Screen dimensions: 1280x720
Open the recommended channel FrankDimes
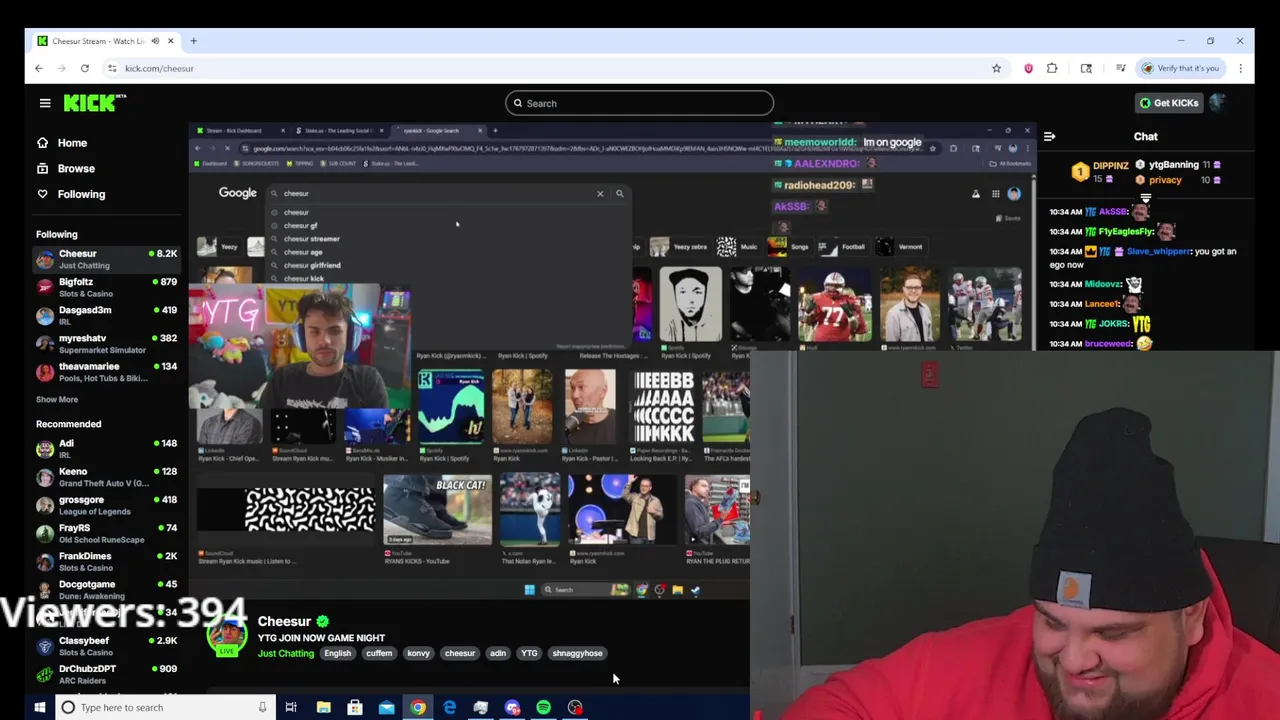[106, 561]
